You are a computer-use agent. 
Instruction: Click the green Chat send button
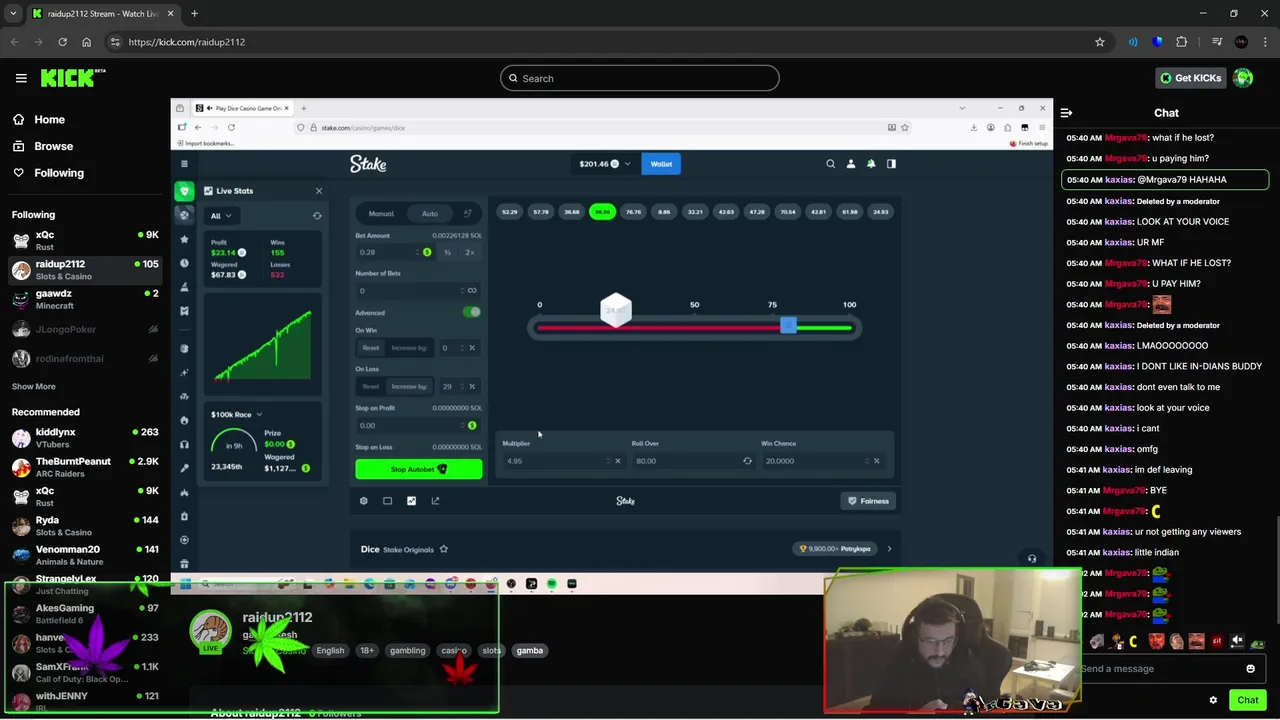(1247, 700)
